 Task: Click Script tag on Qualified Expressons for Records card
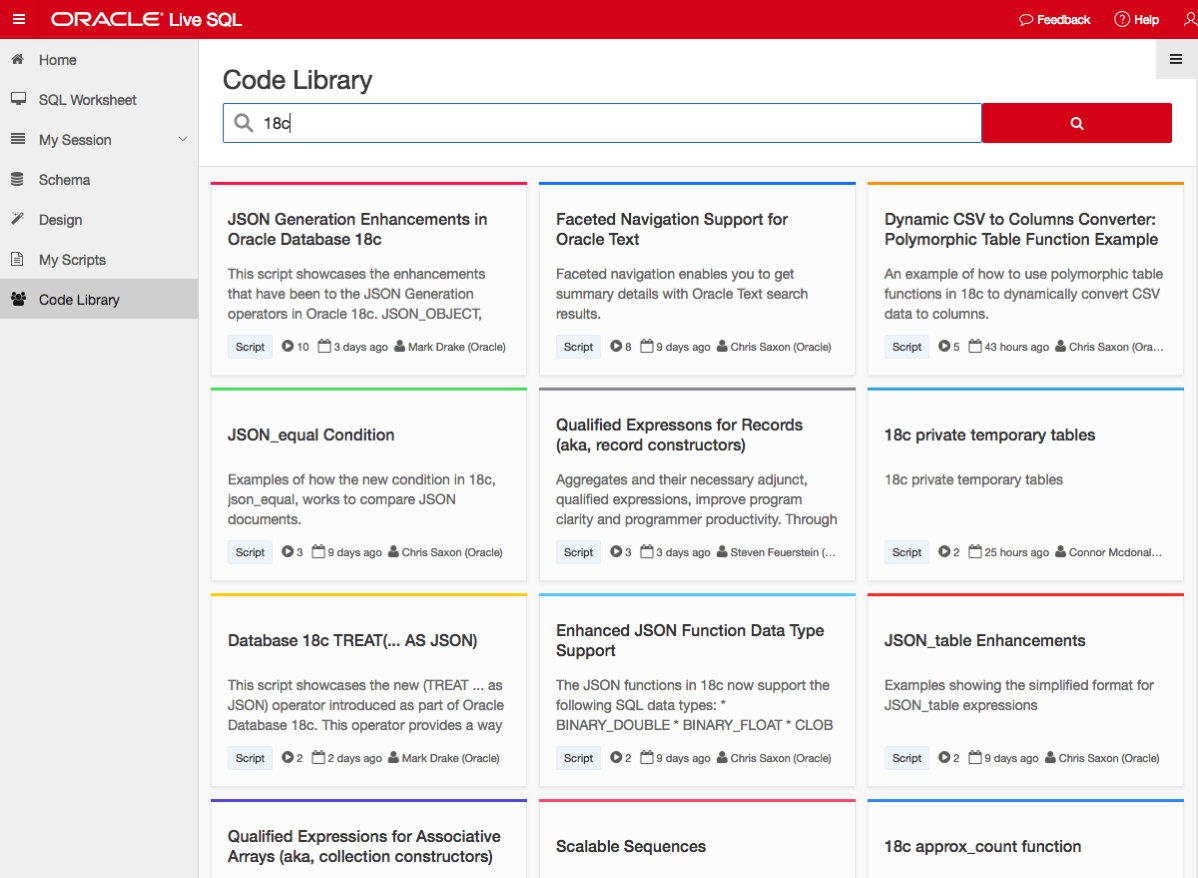[578, 552]
